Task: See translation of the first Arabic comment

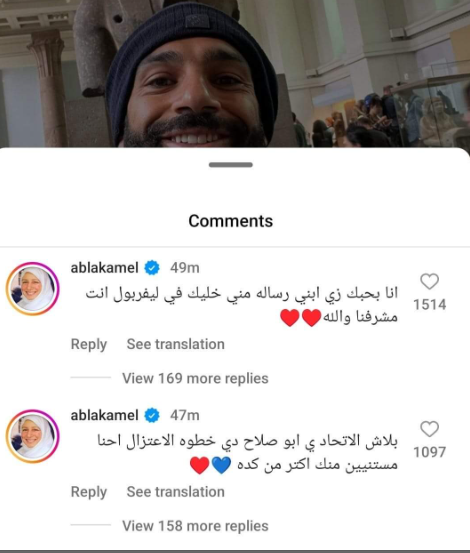Action: coord(176,344)
